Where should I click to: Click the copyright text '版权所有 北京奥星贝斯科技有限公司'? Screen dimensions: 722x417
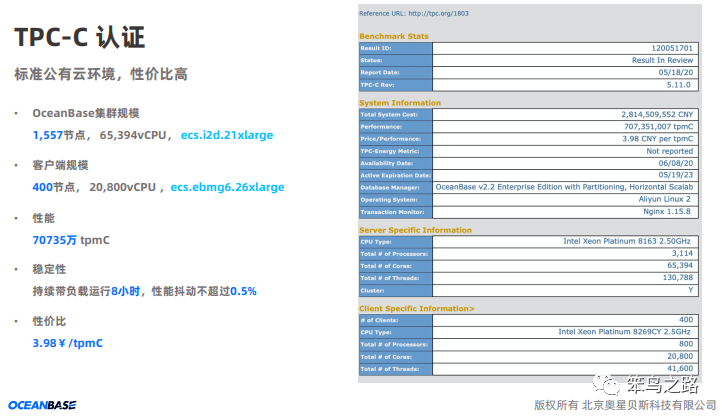tap(625, 405)
